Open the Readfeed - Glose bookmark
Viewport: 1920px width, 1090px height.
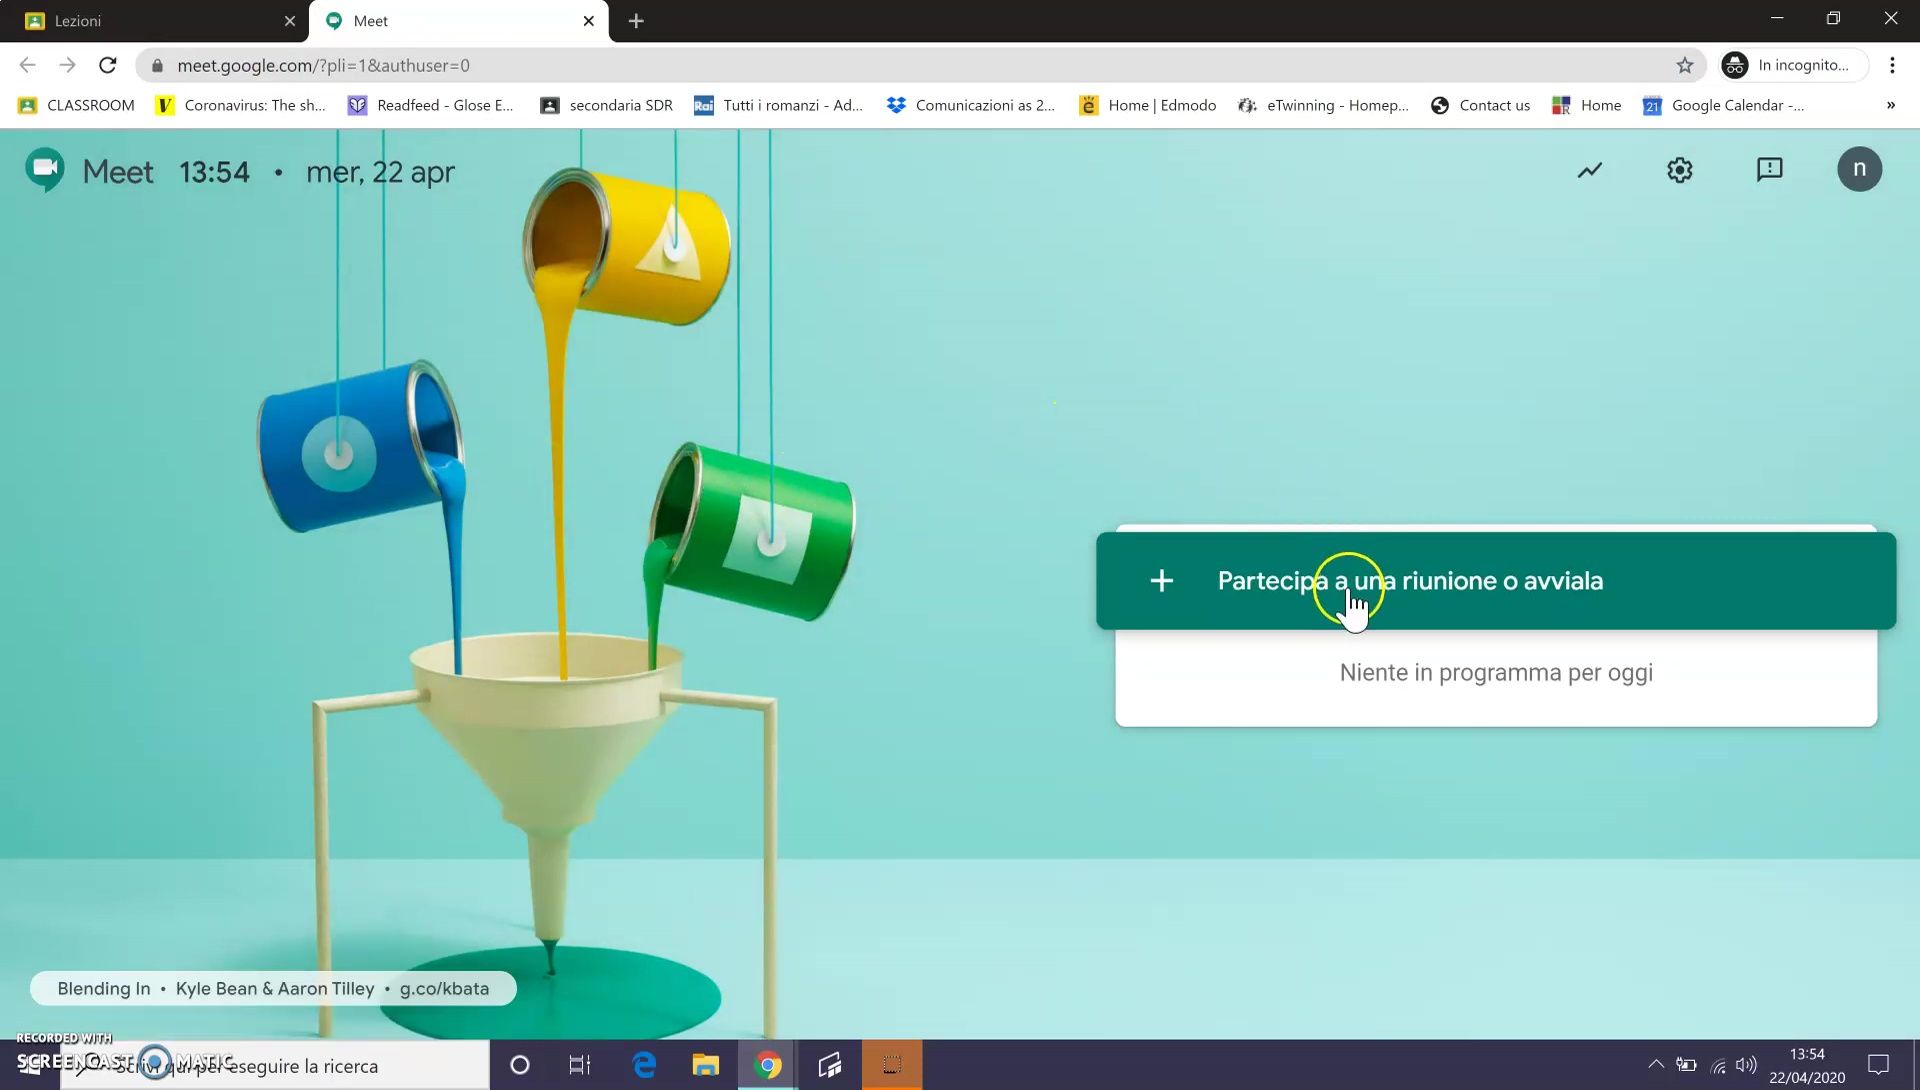tap(431, 105)
